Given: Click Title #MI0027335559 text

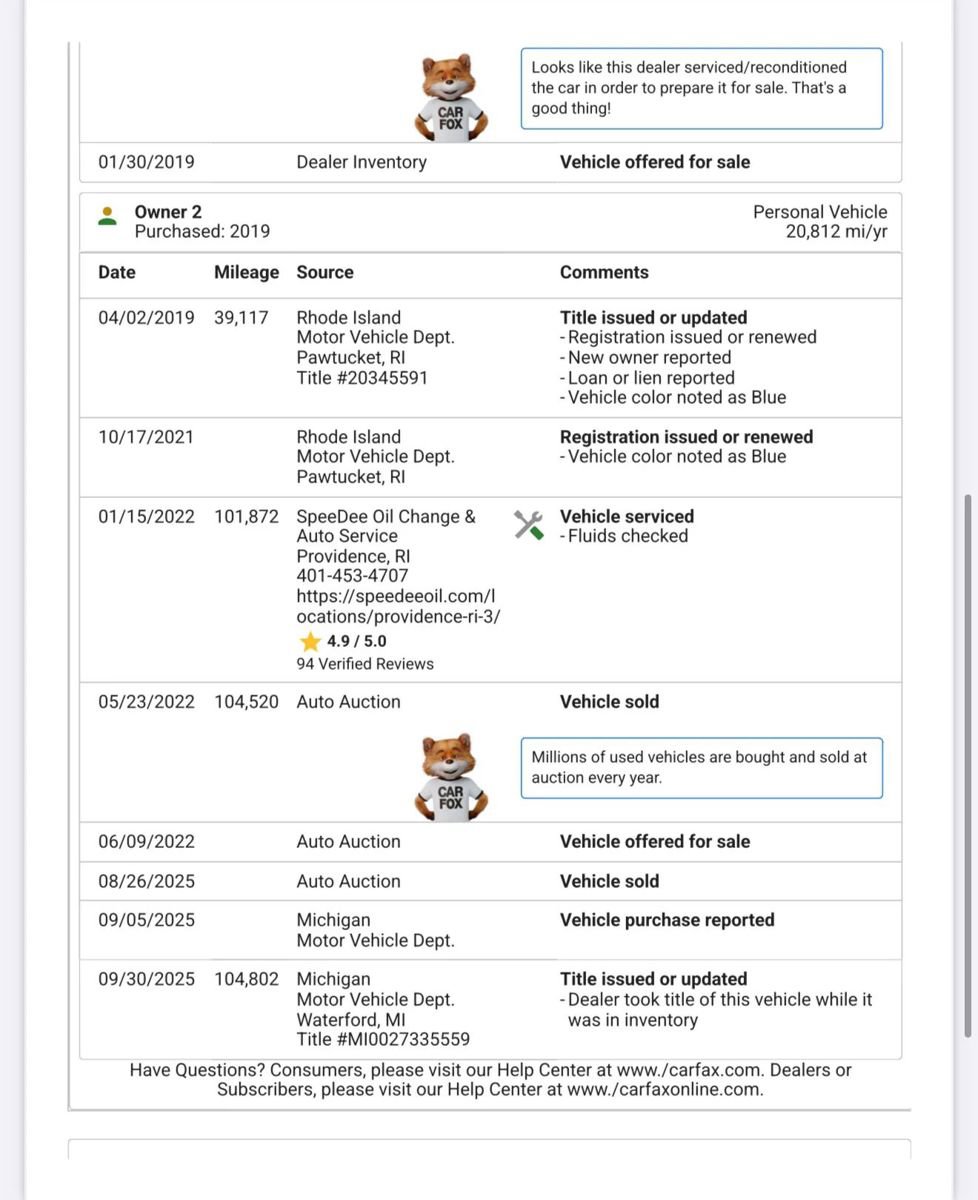Looking at the screenshot, I should [x=383, y=1040].
